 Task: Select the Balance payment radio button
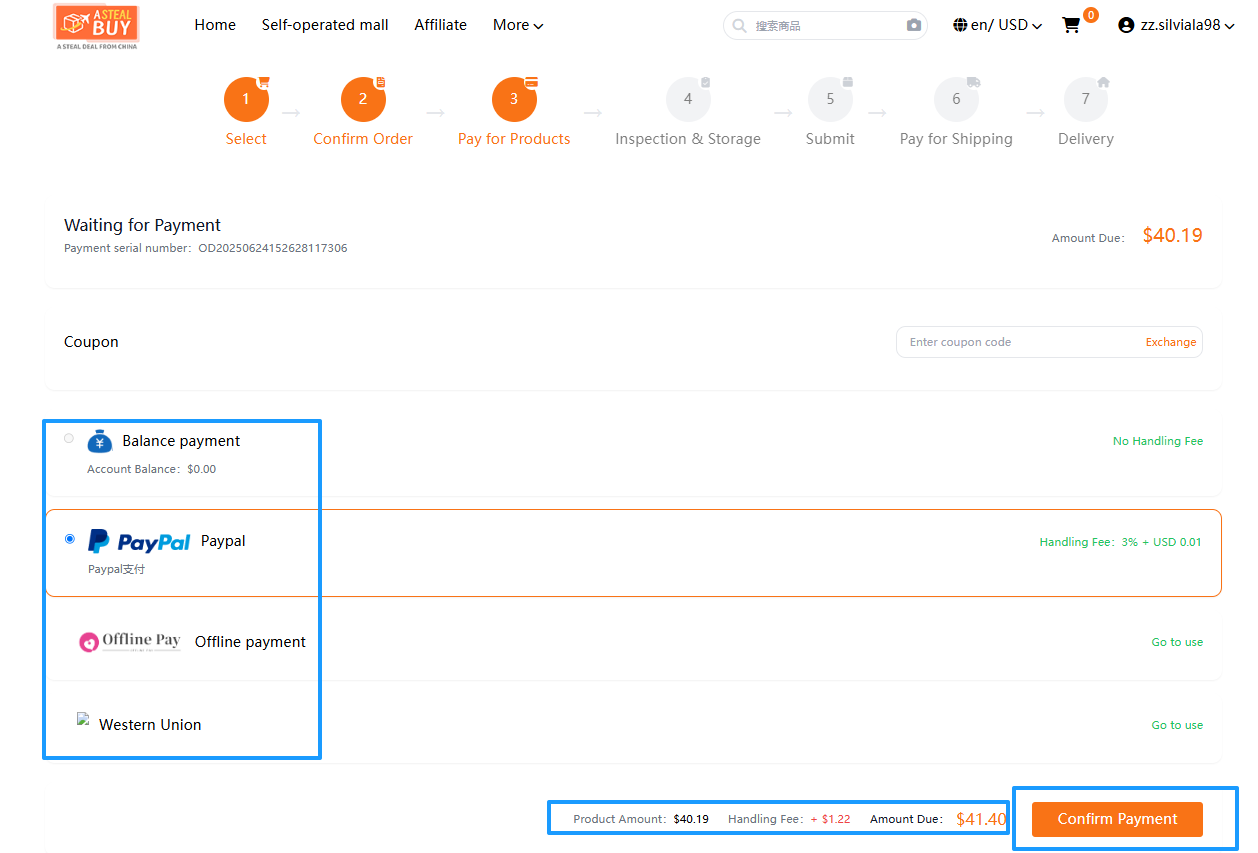68,438
